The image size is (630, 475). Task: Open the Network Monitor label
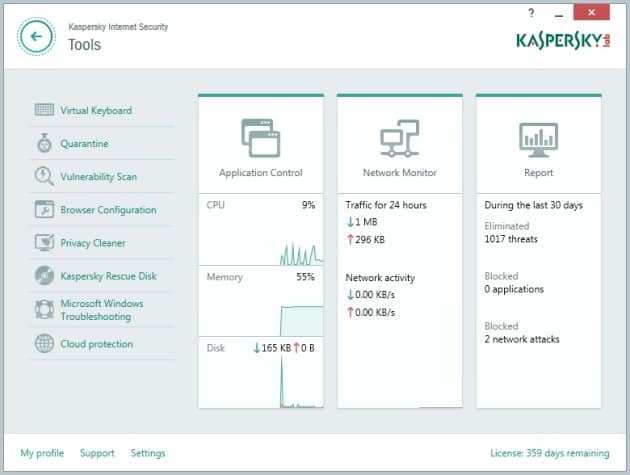tap(400, 172)
